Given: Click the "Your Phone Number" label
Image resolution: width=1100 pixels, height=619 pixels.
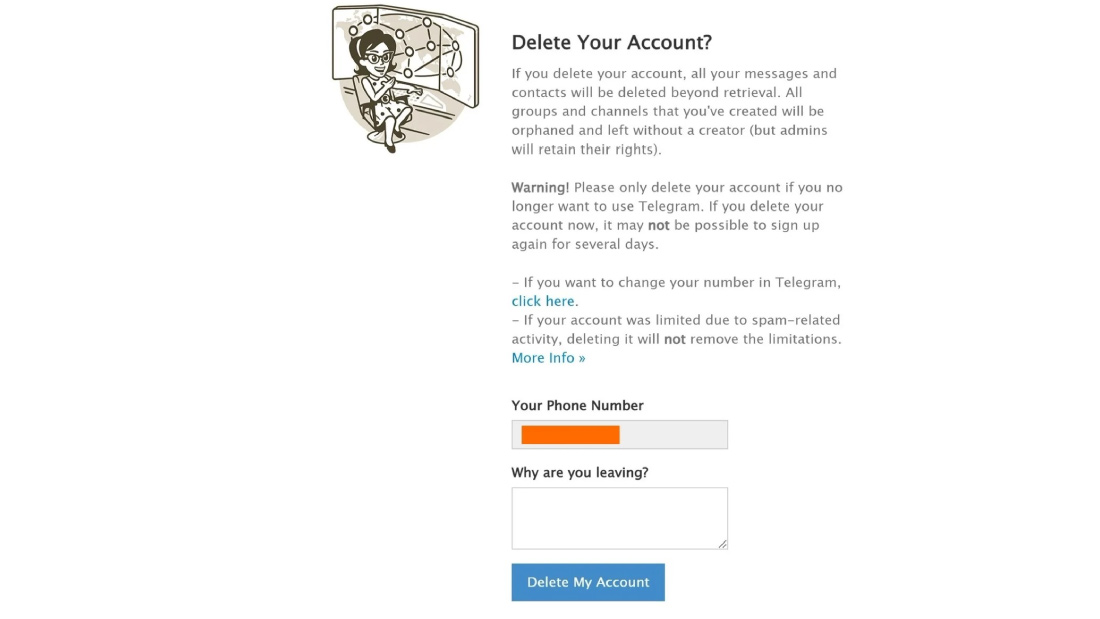Looking at the screenshot, I should (x=577, y=406).
